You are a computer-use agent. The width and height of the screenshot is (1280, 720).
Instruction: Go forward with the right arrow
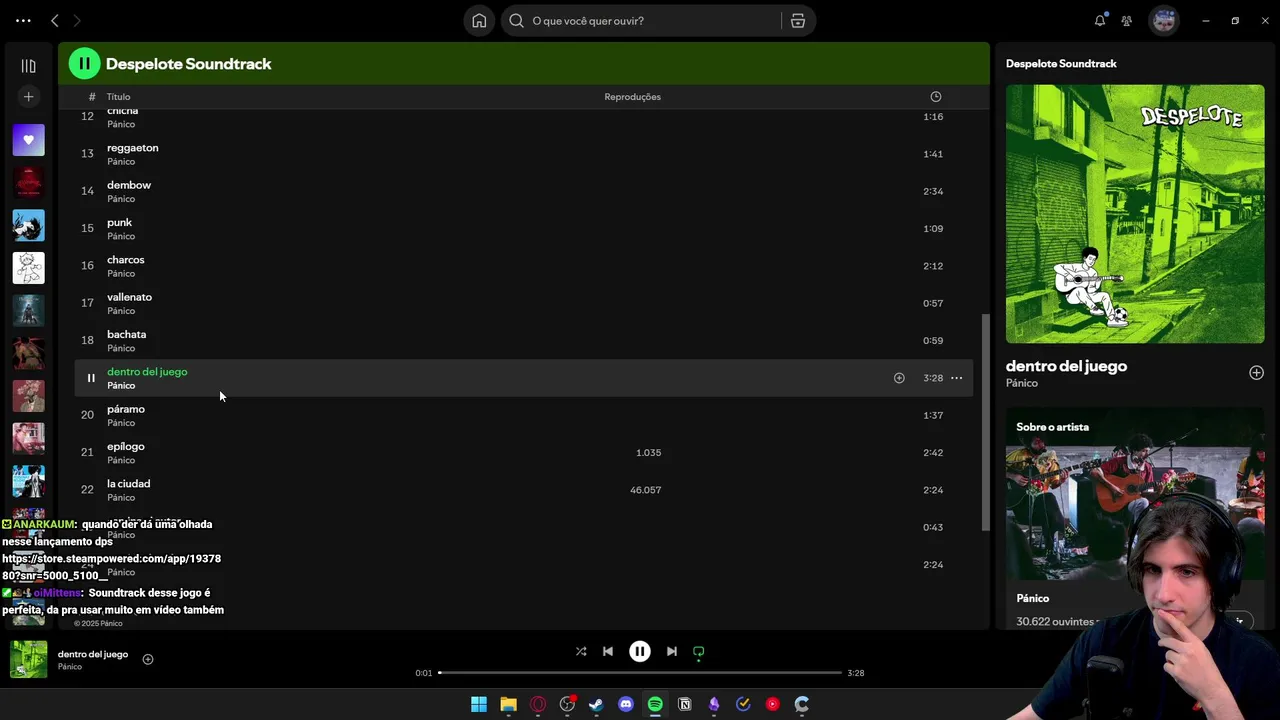pyautogui.click(x=77, y=20)
